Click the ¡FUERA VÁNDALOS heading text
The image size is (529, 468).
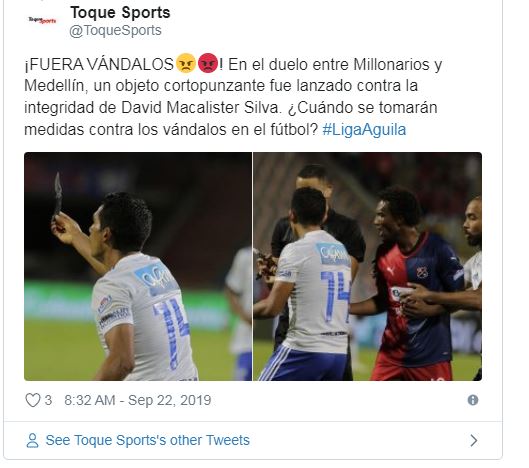click(x=99, y=64)
